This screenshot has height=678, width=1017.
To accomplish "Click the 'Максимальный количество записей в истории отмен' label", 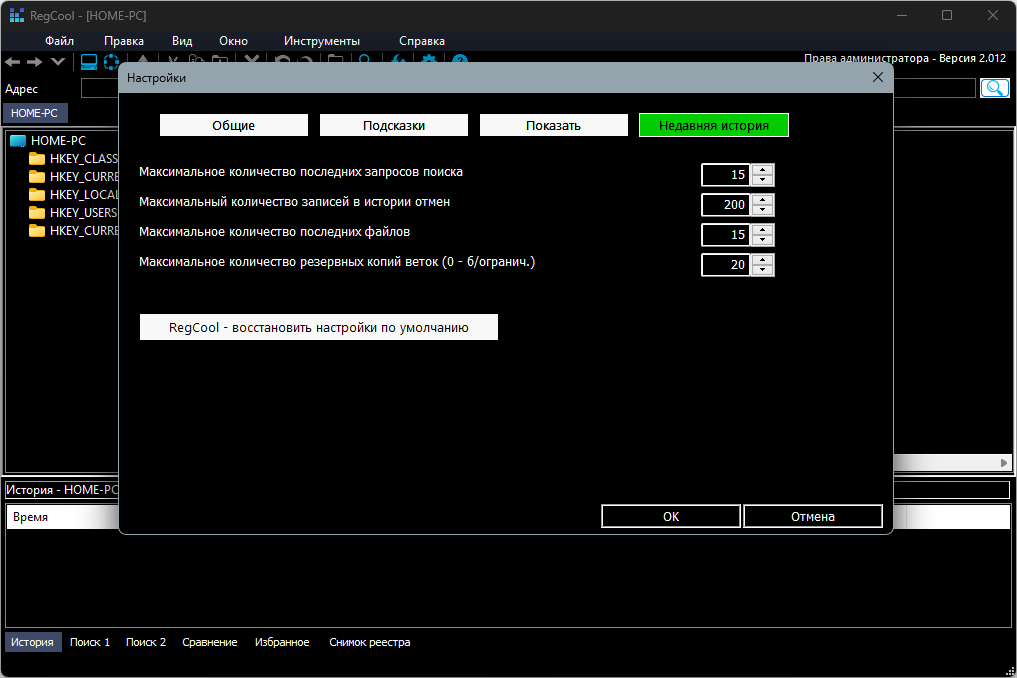I will tap(294, 202).
